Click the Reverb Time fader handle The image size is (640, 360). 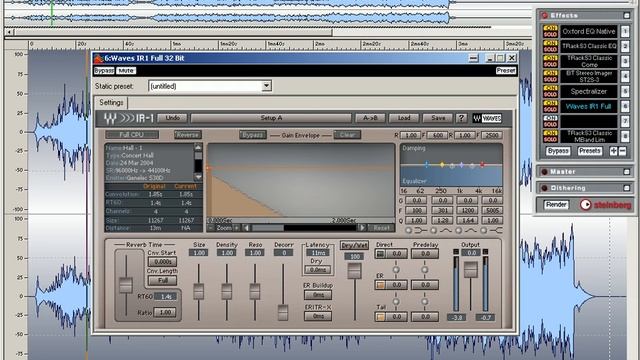(x=126, y=285)
